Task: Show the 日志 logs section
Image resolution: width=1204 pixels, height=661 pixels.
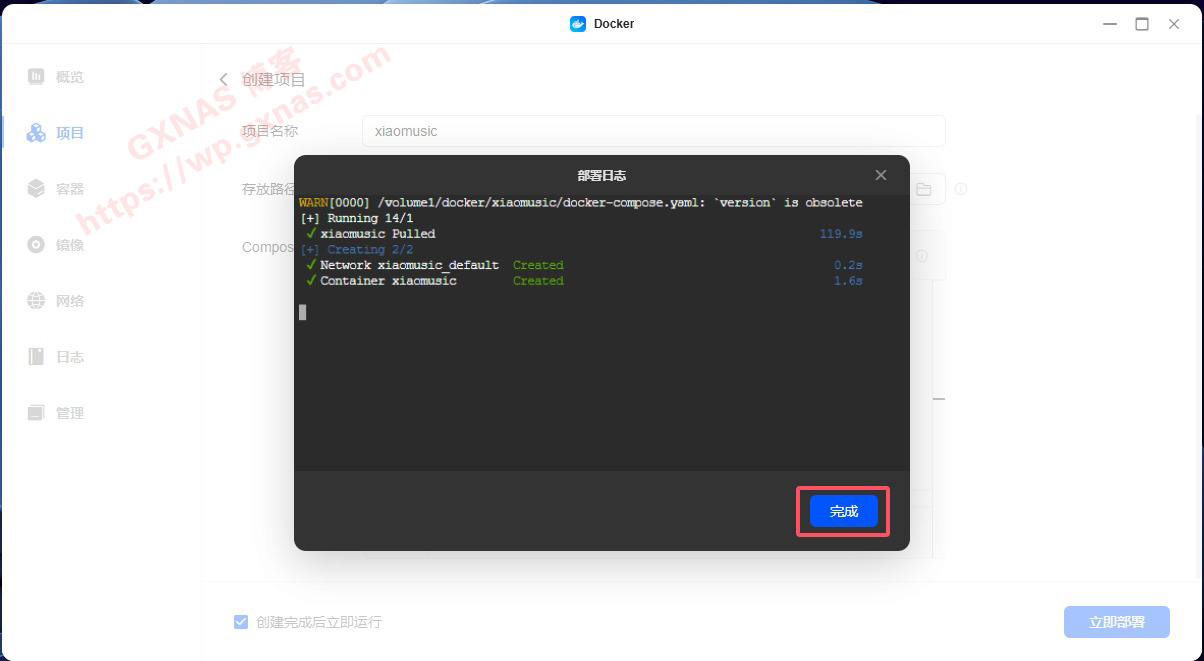Action: pyautogui.click(x=36, y=357)
